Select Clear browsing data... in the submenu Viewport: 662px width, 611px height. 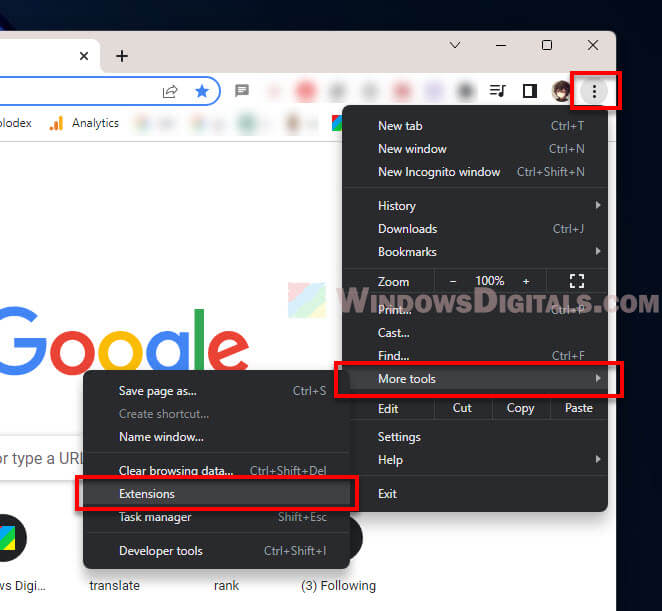217,470
